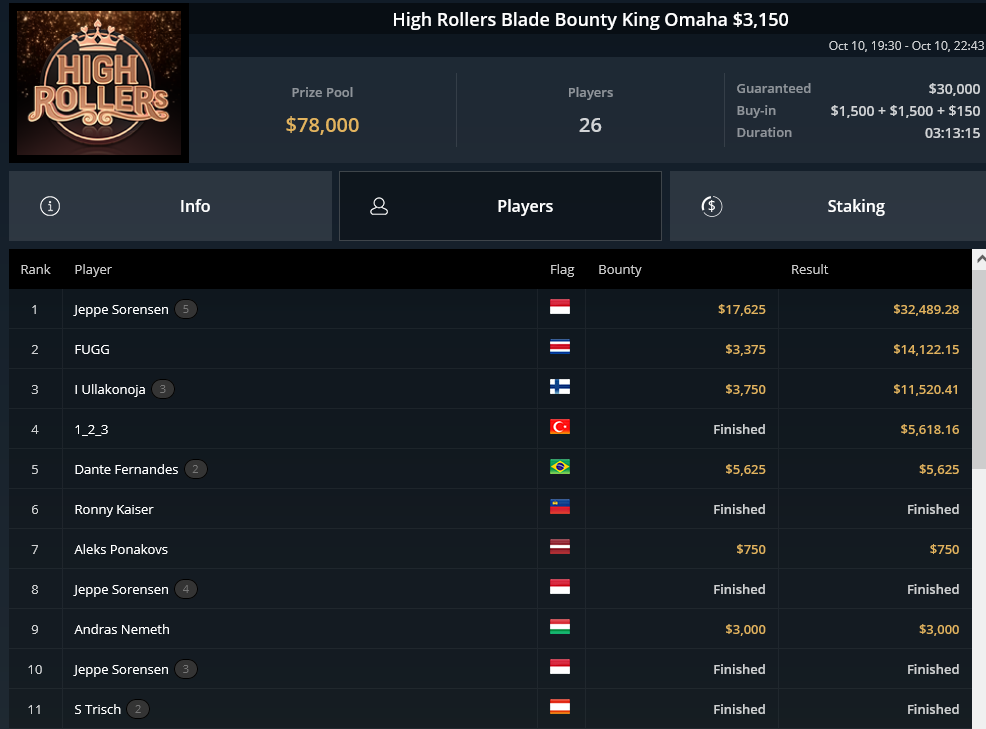Viewport: 986px width, 729px height.
Task: Switch to the Staking tab
Action: tap(828, 206)
